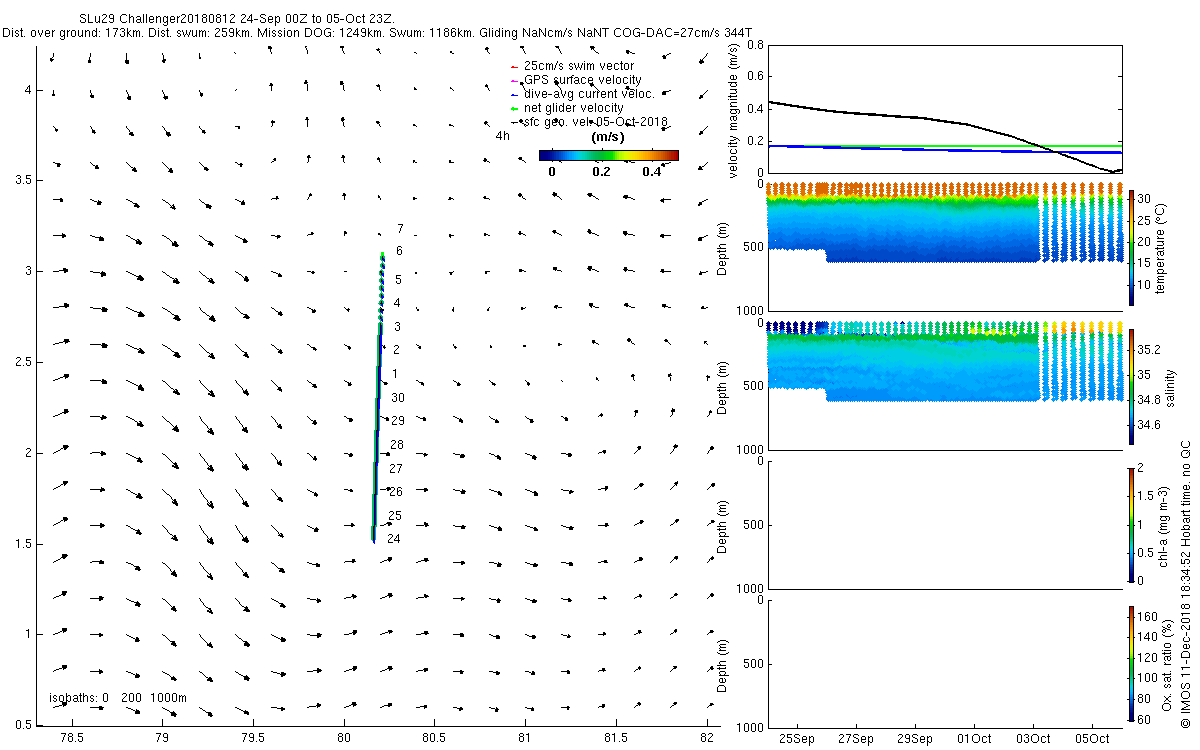Click the velocity (m/s) colorbar on the map
The width and height of the screenshot is (1200, 750).
tap(608, 155)
